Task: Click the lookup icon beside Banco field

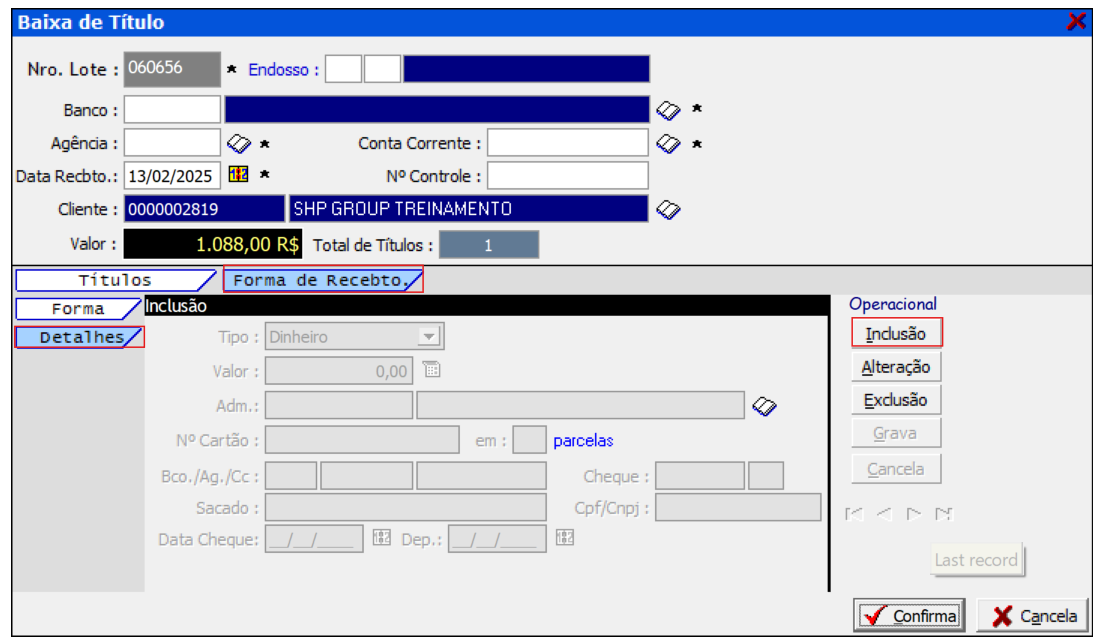Action: 667,109
